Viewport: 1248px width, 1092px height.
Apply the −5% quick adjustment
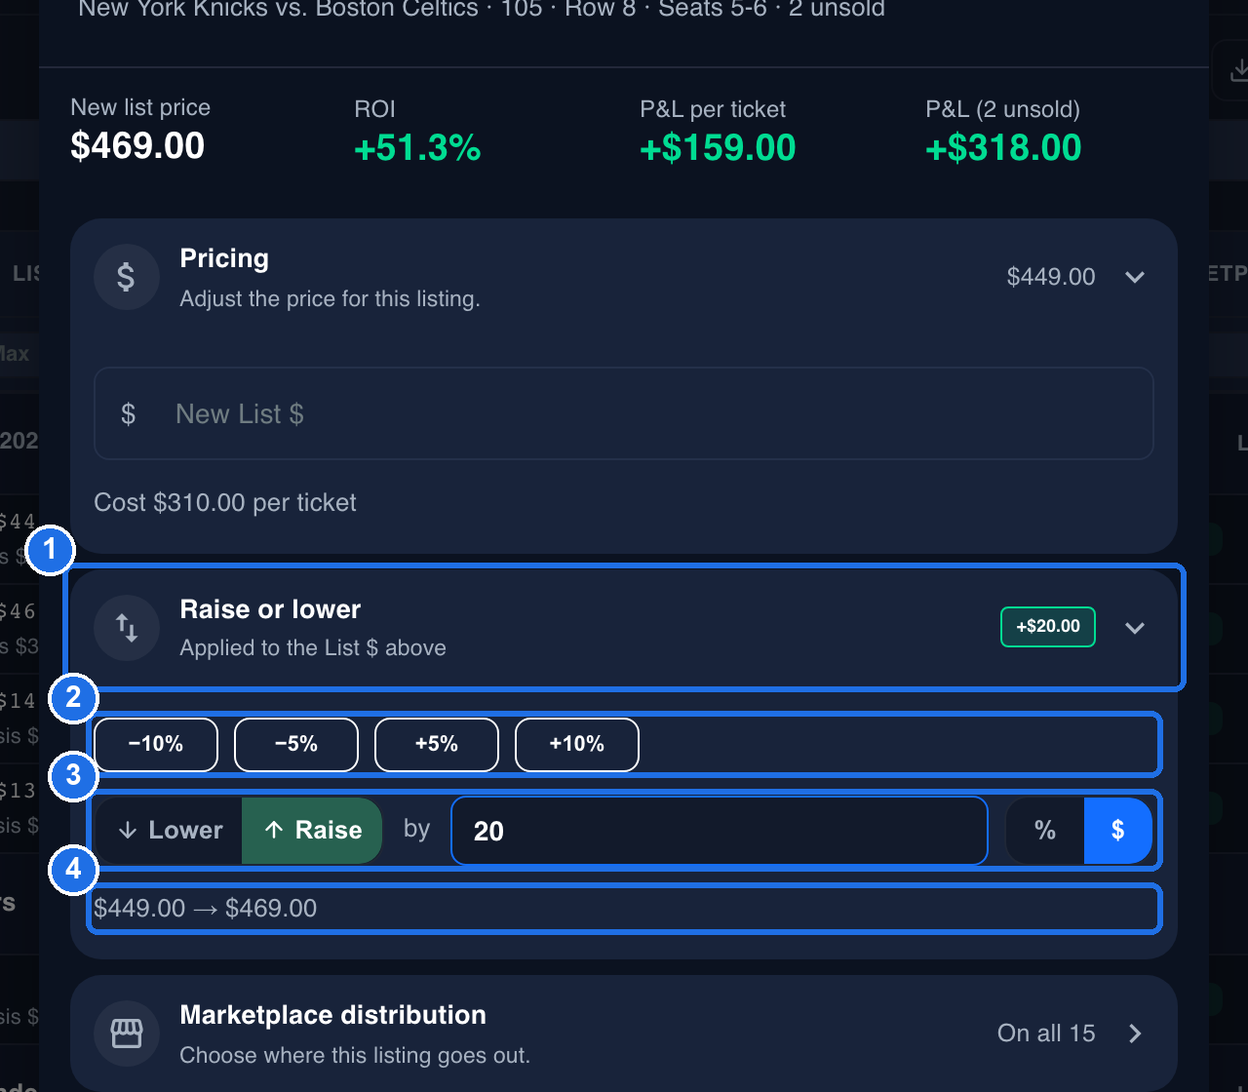click(296, 744)
